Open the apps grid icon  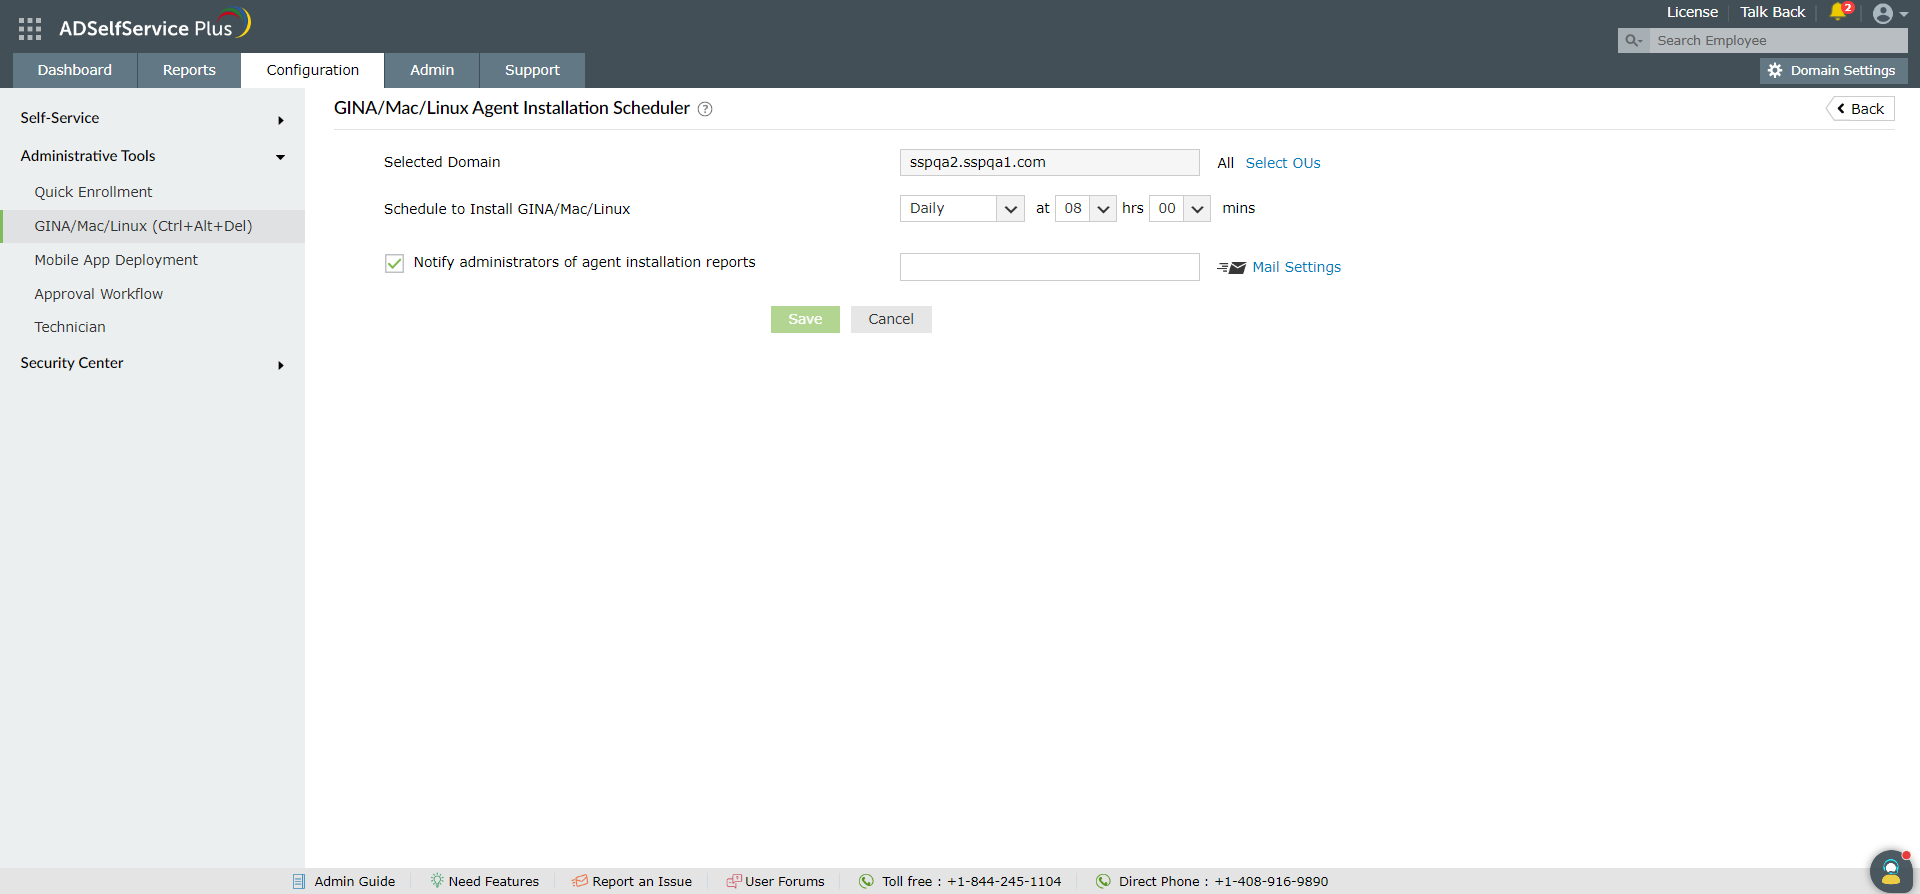(30, 29)
